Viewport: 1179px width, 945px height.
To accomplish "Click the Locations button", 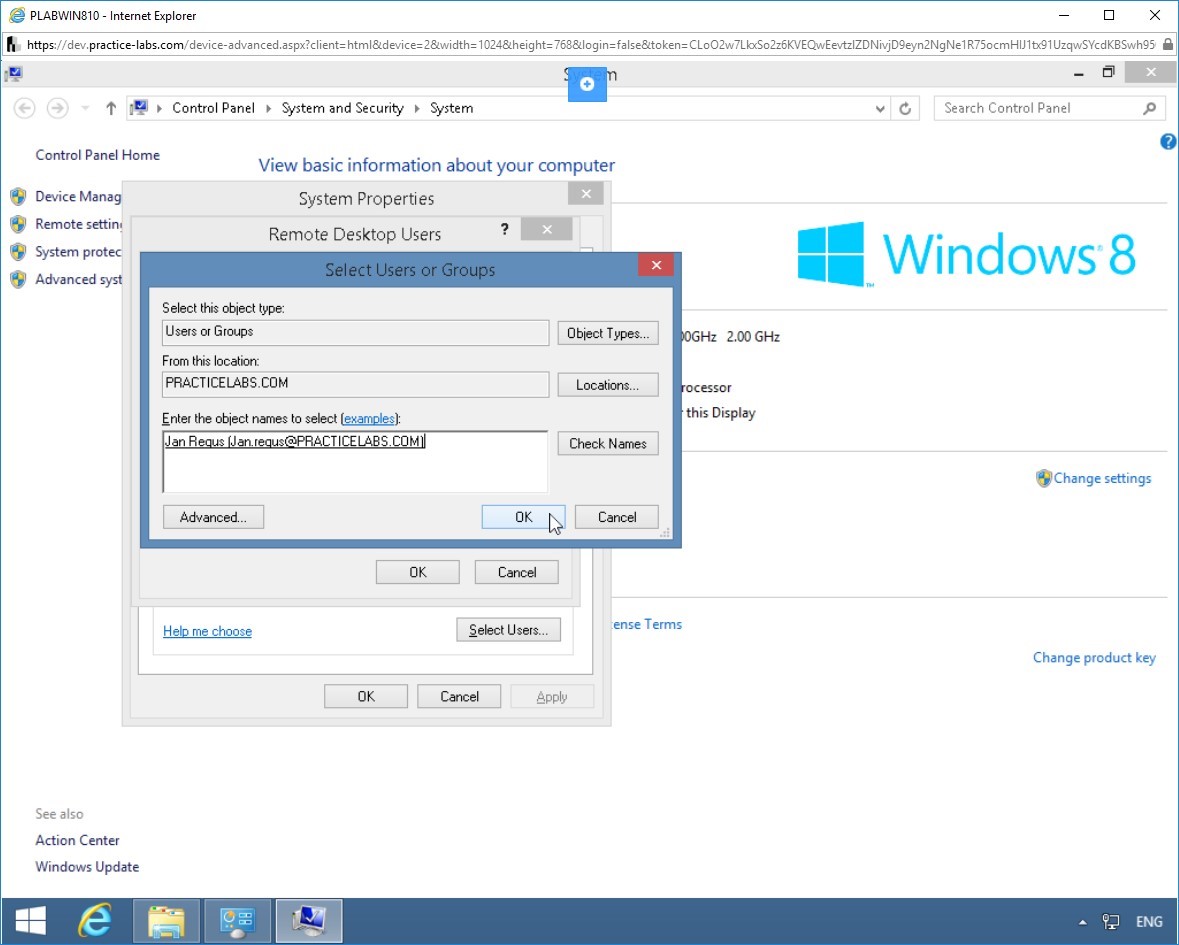I will pyautogui.click(x=608, y=385).
